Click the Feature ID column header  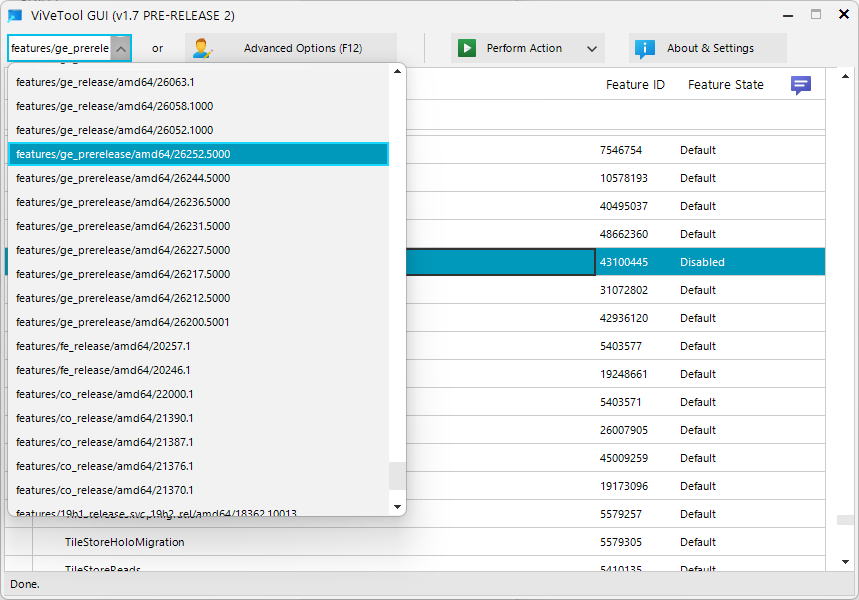pyautogui.click(x=635, y=85)
